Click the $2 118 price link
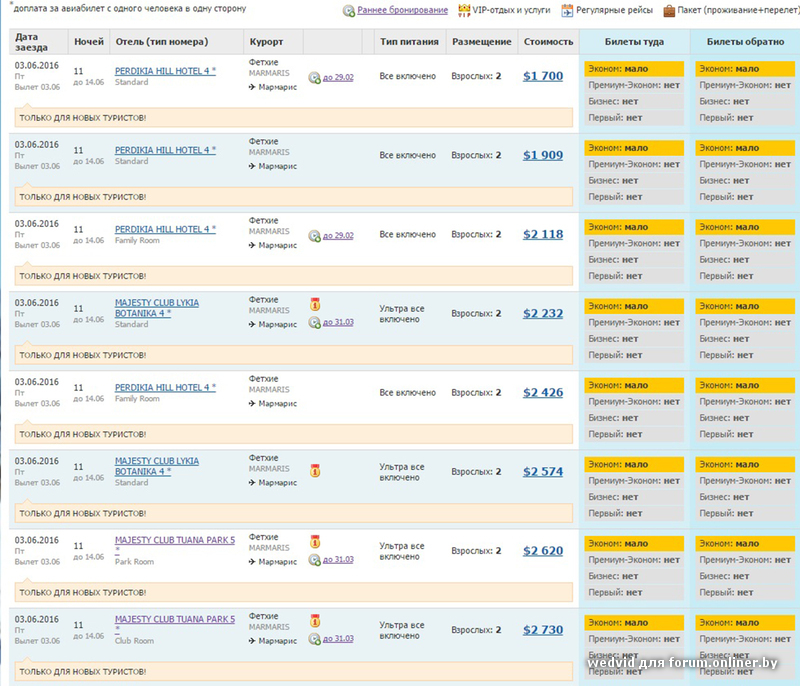Image resolution: width=800 pixels, height=686 pixels. coord(543,235)
